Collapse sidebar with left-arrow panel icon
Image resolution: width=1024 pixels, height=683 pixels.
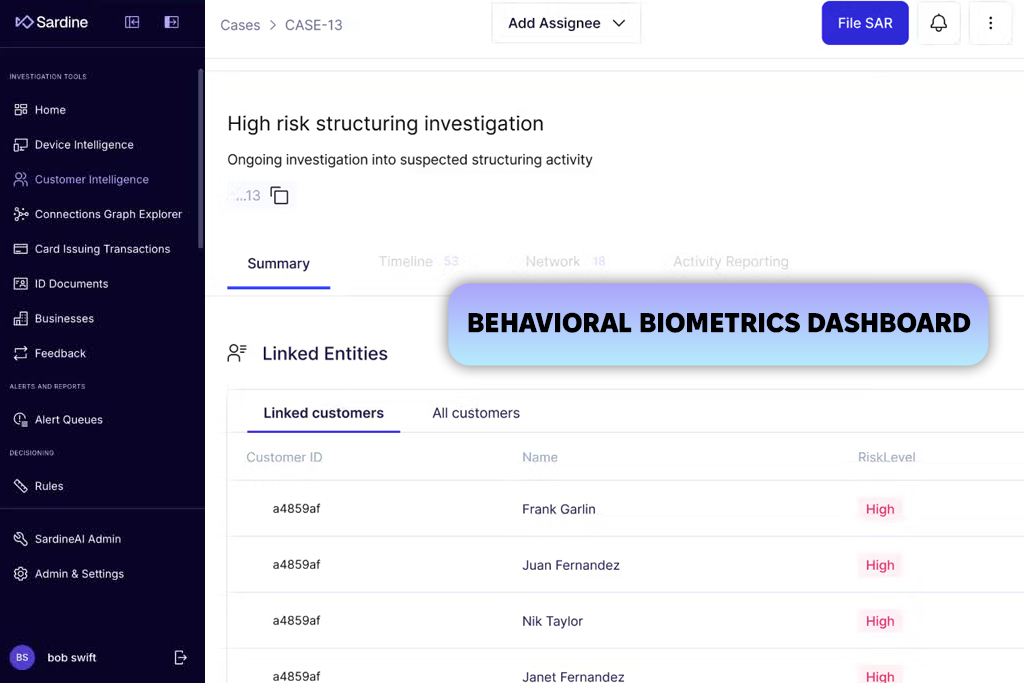point(132,22)
